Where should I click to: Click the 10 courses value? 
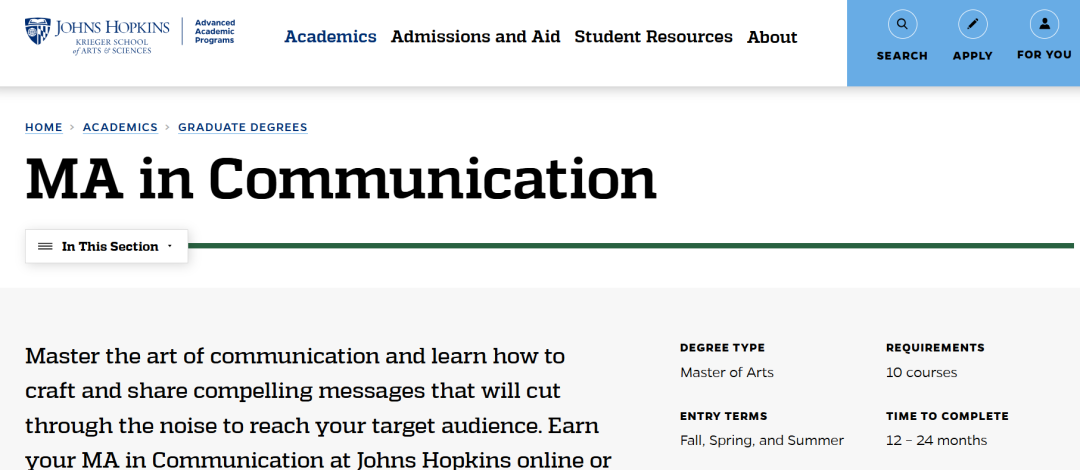(x=922, y=373)
